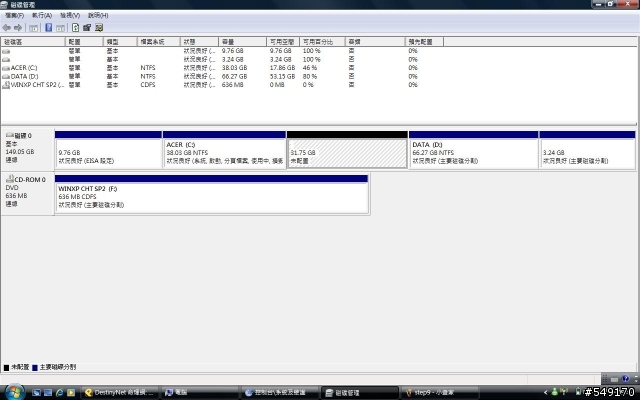The height and width of the screenshot is (400, 640).
Task: Sort by the 可用百分比 column header
Action: (322, 42)
